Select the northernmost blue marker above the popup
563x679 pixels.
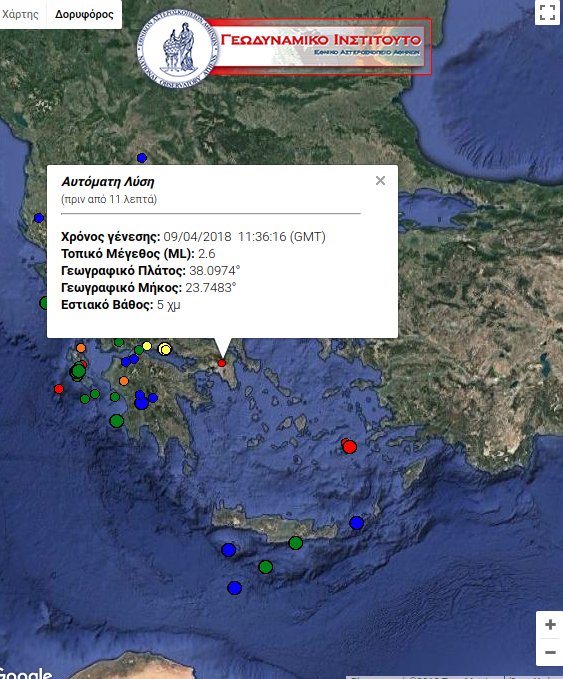click(x=142, y=158)
